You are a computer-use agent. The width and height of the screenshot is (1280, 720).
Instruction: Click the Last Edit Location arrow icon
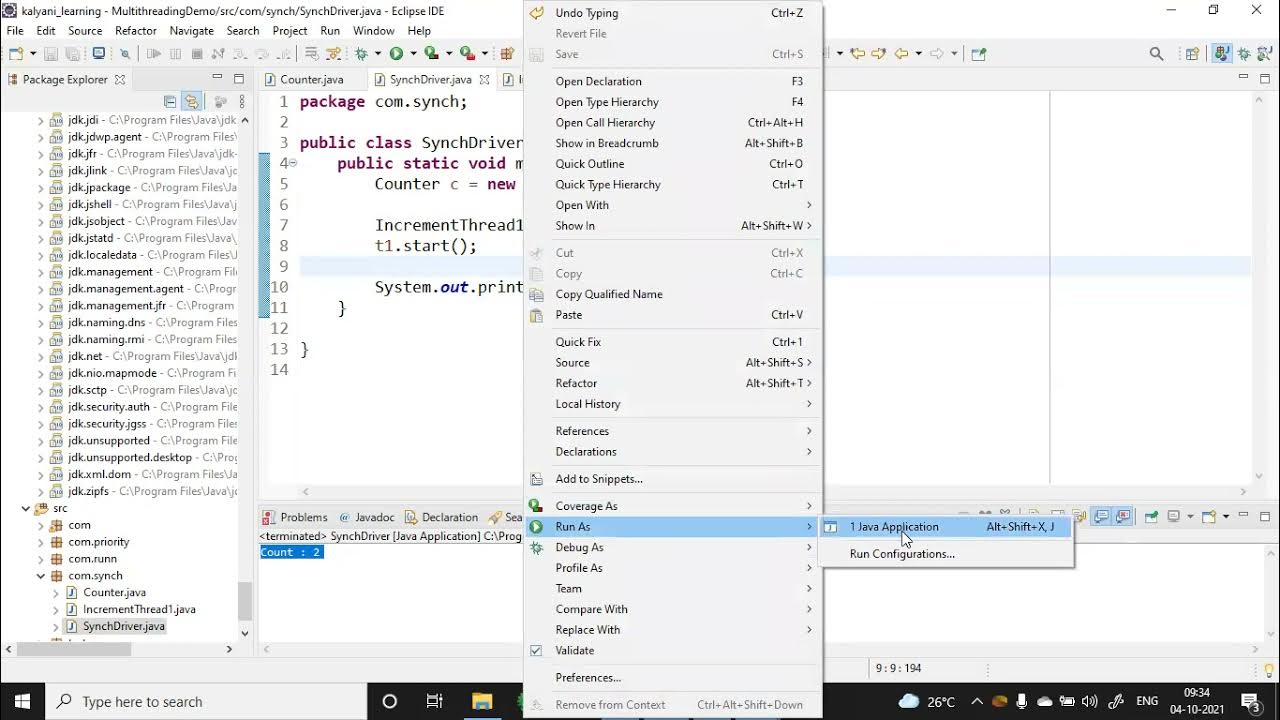coord(857,54)
